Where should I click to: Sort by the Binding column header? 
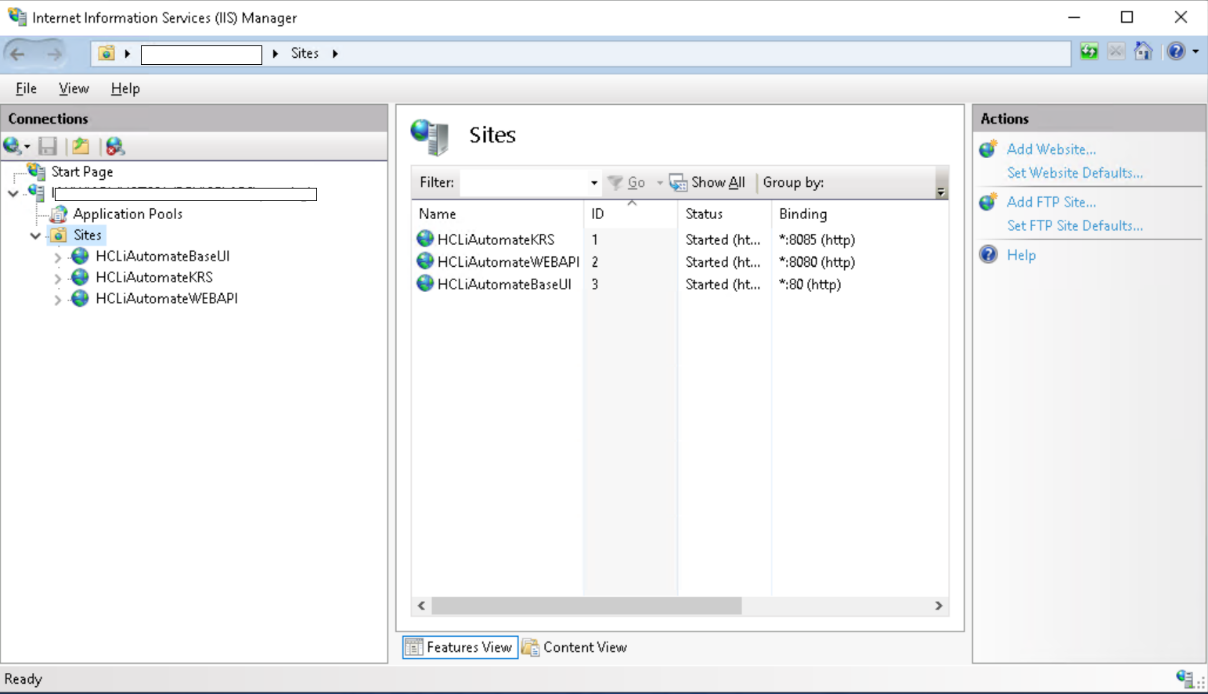click(x=859, y=214)
